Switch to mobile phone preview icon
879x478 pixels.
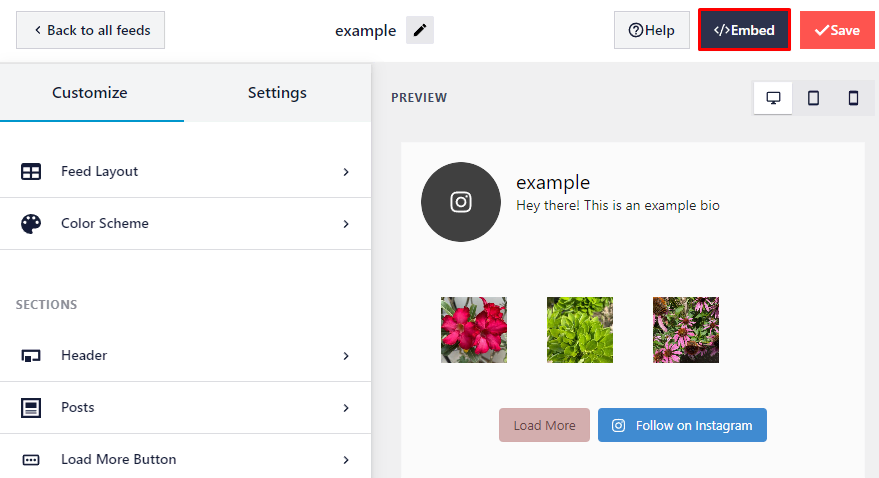[853, 98]
